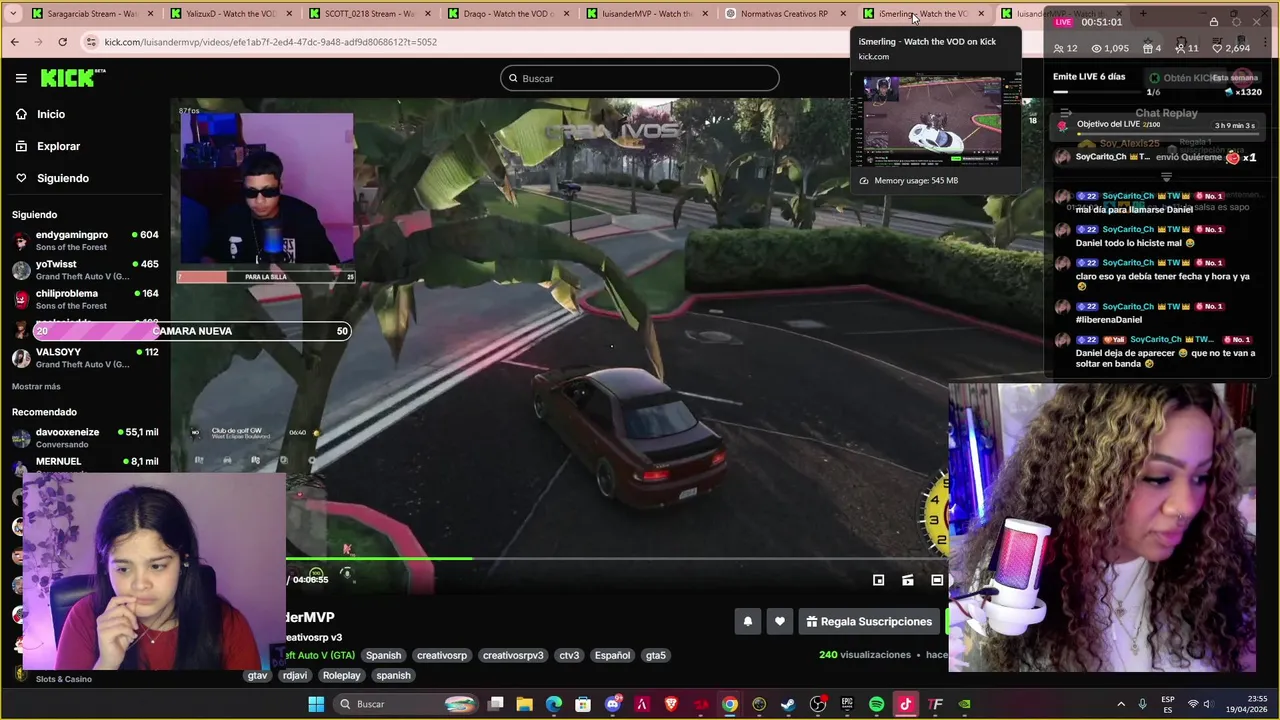
Task: Open Steam from the taskbar
Action: (788, 704)
